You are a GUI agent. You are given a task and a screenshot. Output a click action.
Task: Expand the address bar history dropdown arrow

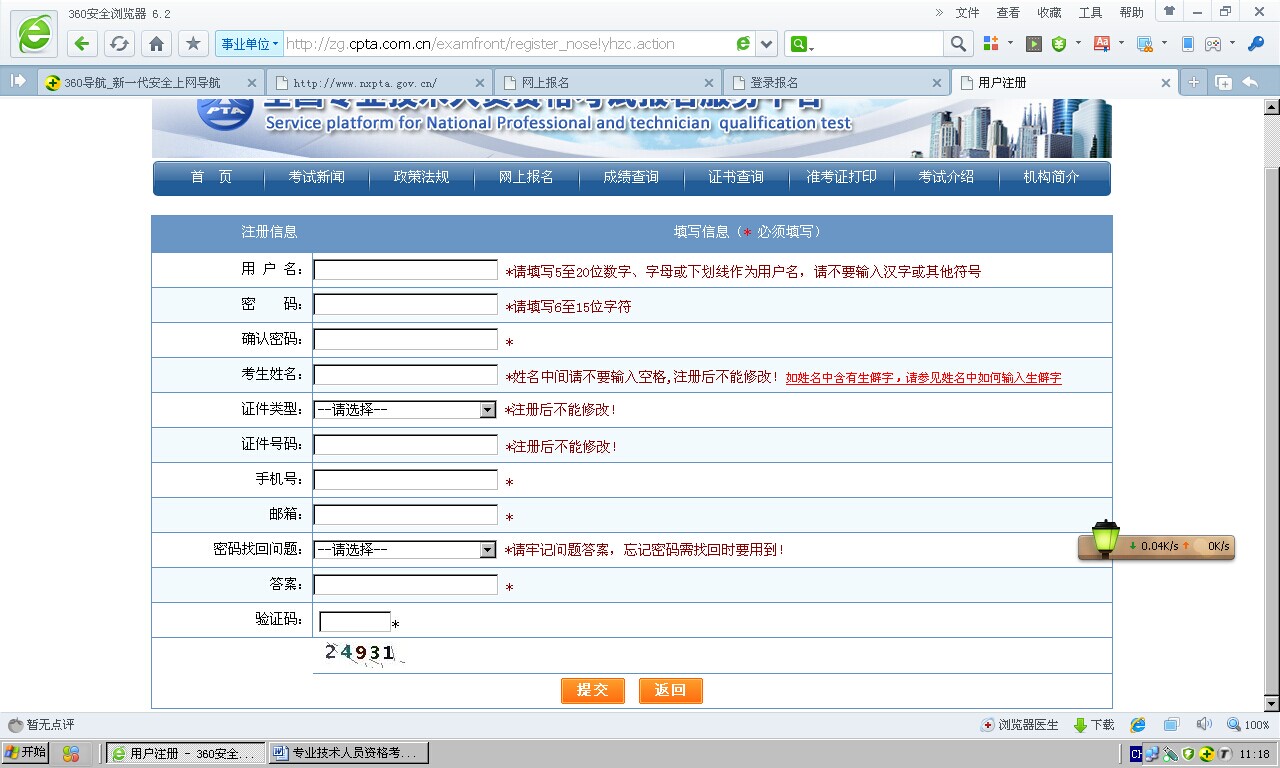[767, 44]
